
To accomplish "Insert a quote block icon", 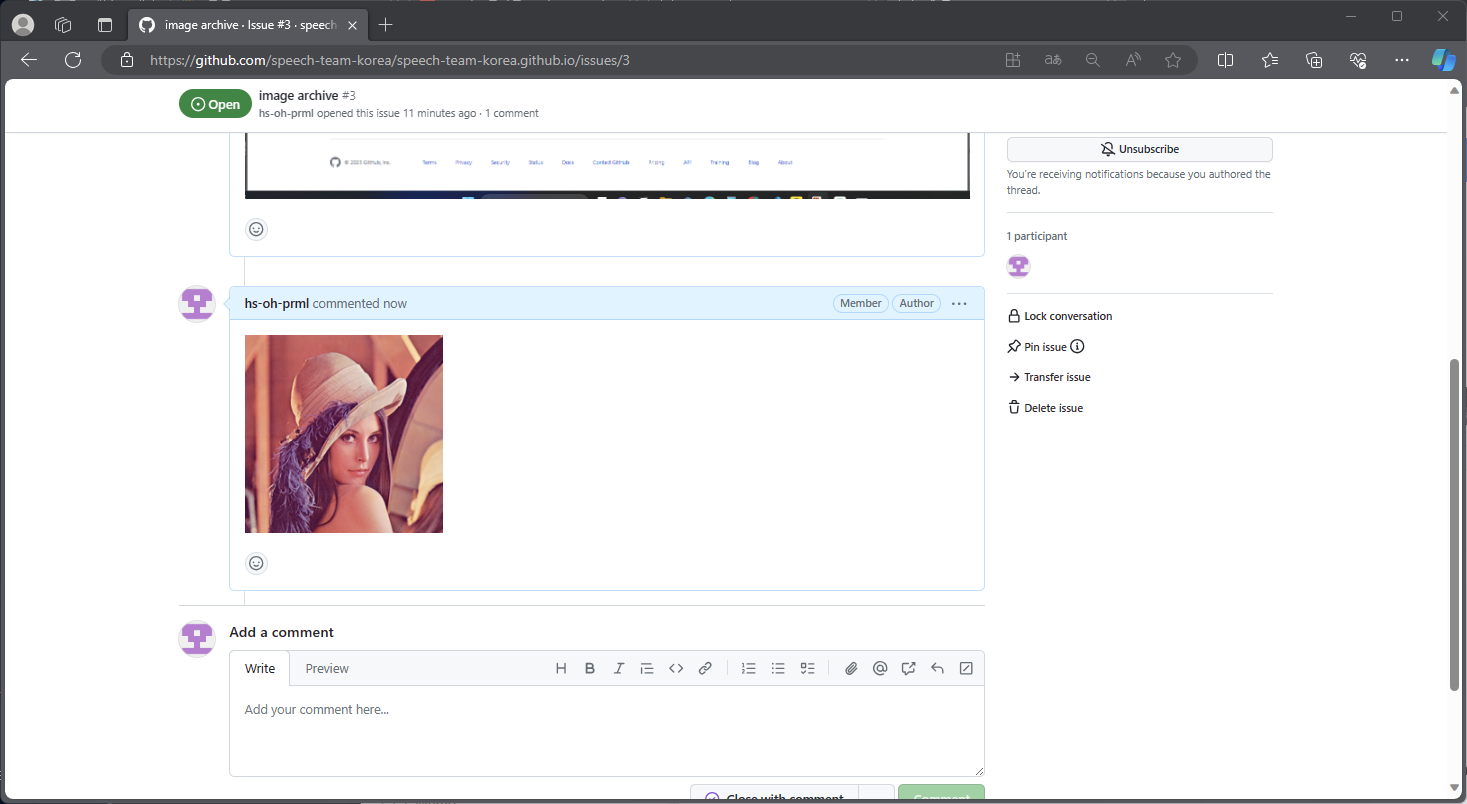I will point(647,668).
